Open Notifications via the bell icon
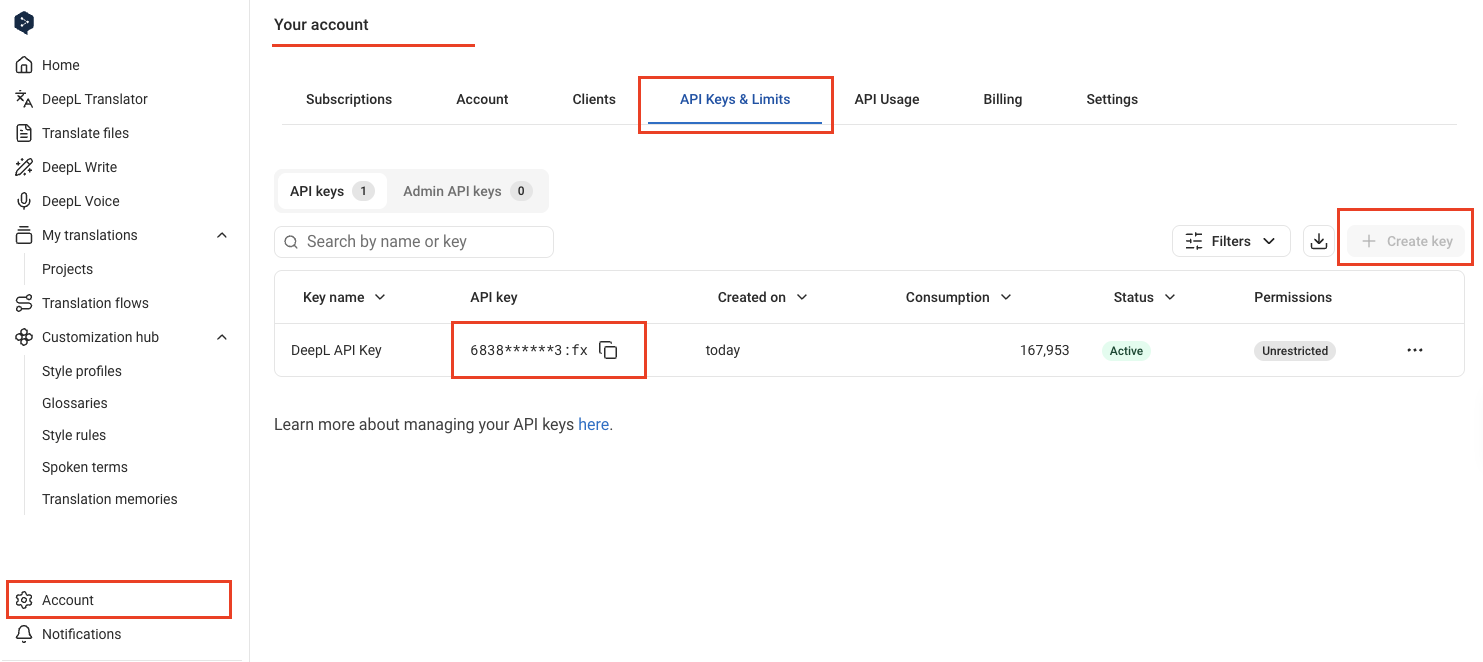This screenshot has height=662, width=1483. pos(24,634)
